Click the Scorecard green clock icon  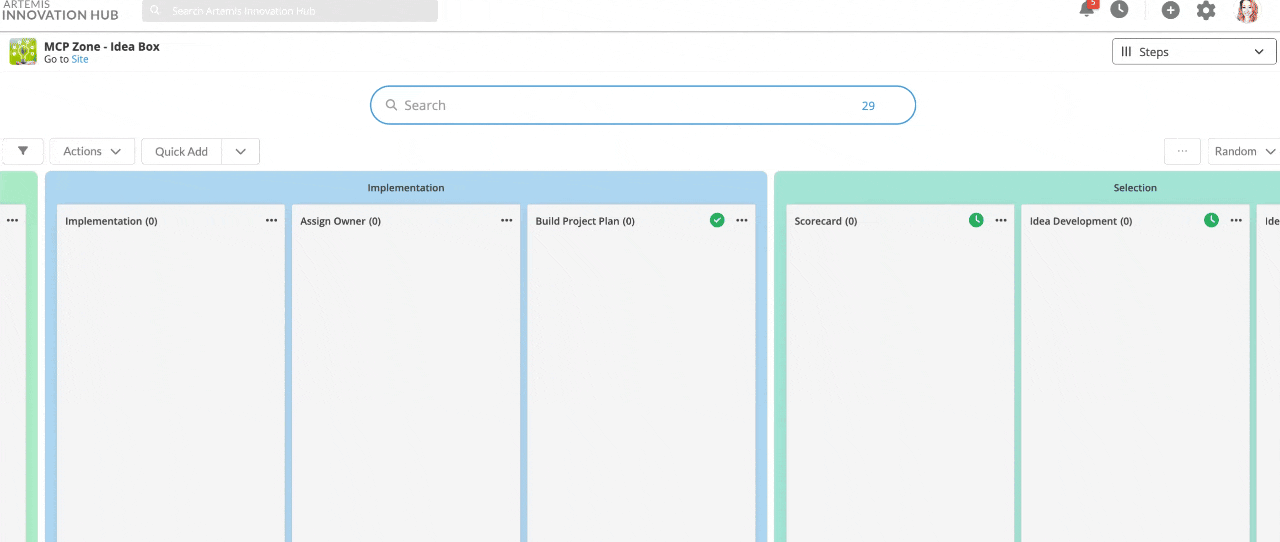(x=976, y=220)
